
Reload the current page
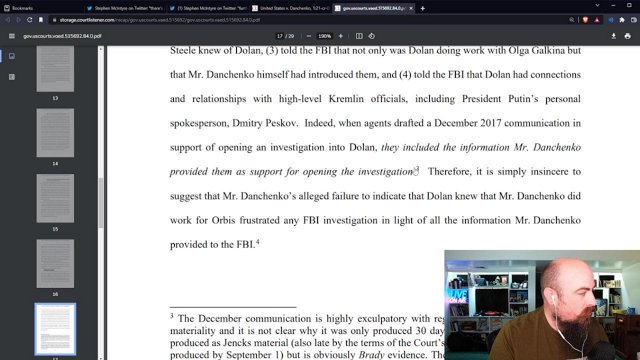(x=29, y=20)
